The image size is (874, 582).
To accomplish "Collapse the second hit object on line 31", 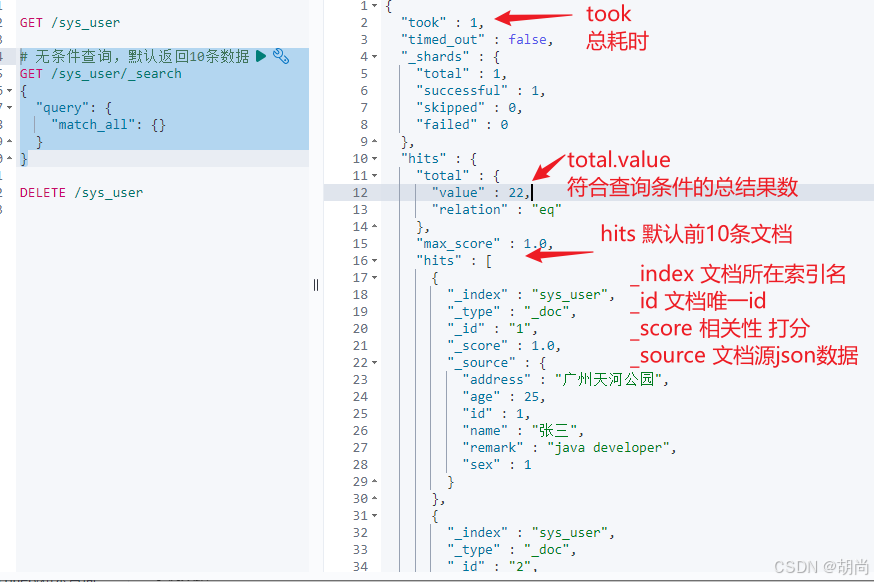I will point(375,516).
